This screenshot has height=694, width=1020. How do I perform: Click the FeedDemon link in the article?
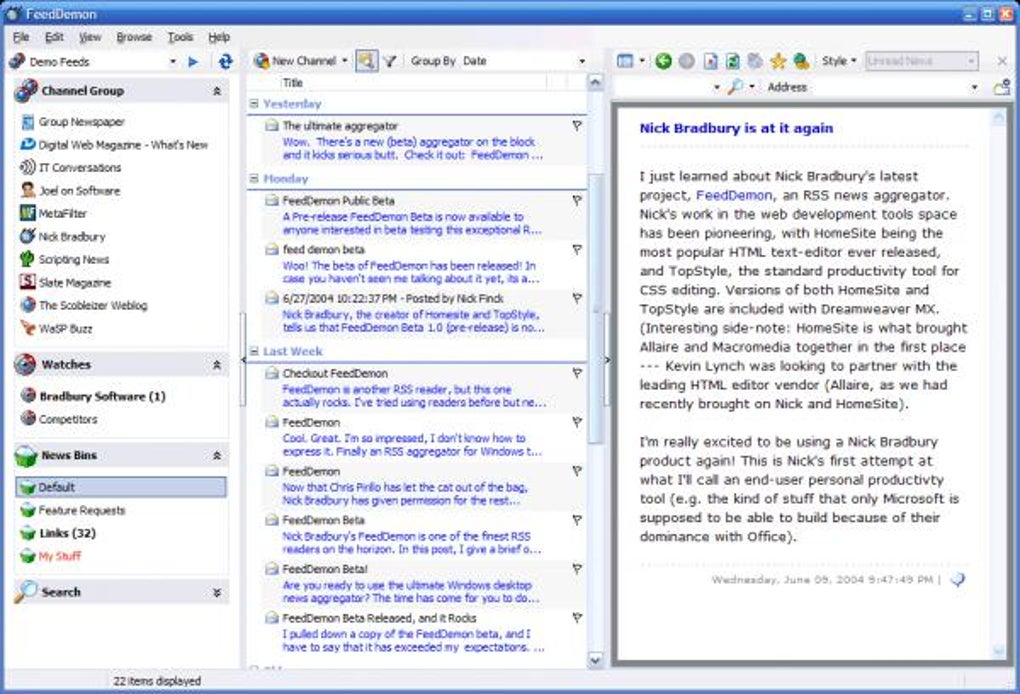pyautogui.click(x=733, y=195)
